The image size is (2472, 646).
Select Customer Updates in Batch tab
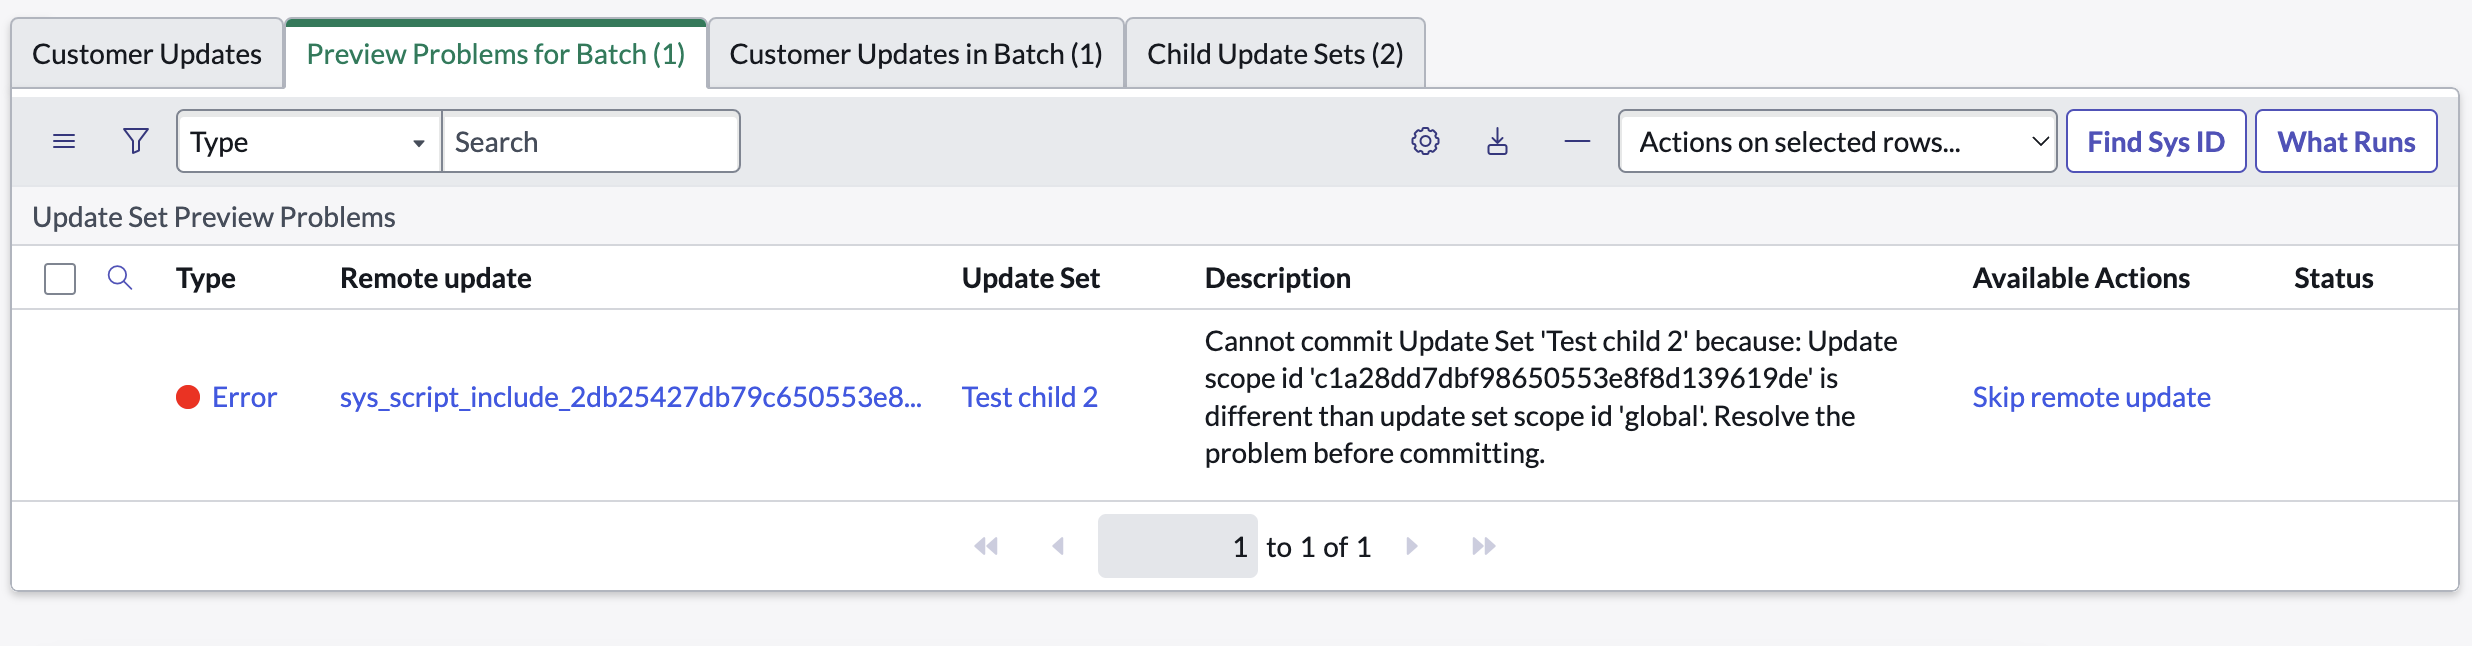(915, 54)
